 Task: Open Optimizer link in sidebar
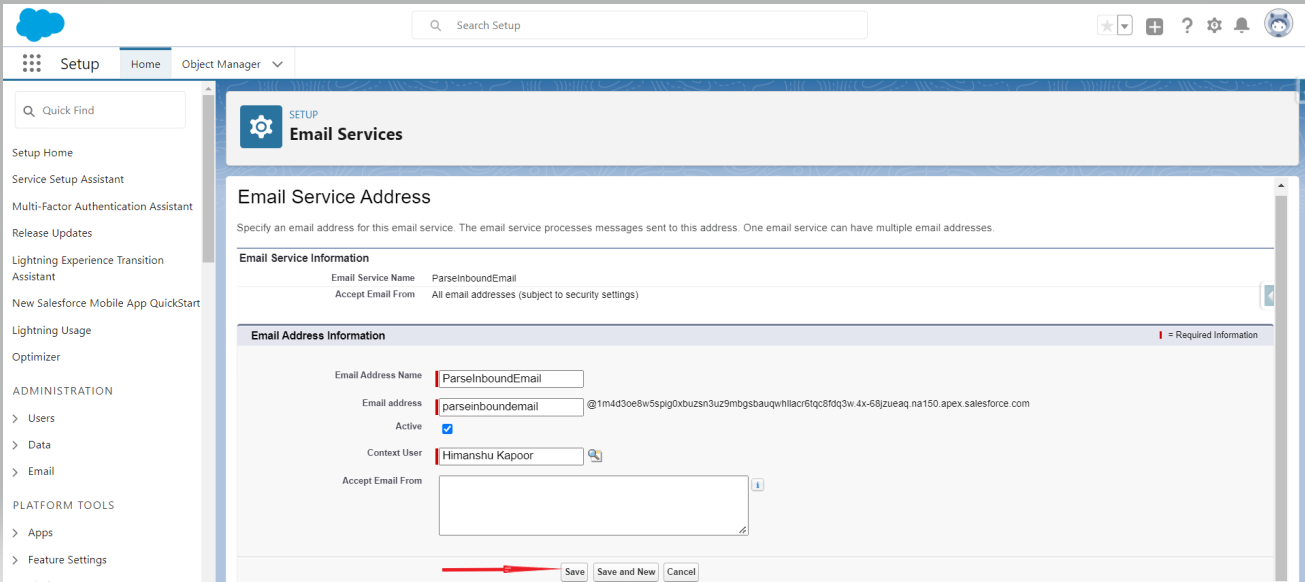(x=36, y=357)
